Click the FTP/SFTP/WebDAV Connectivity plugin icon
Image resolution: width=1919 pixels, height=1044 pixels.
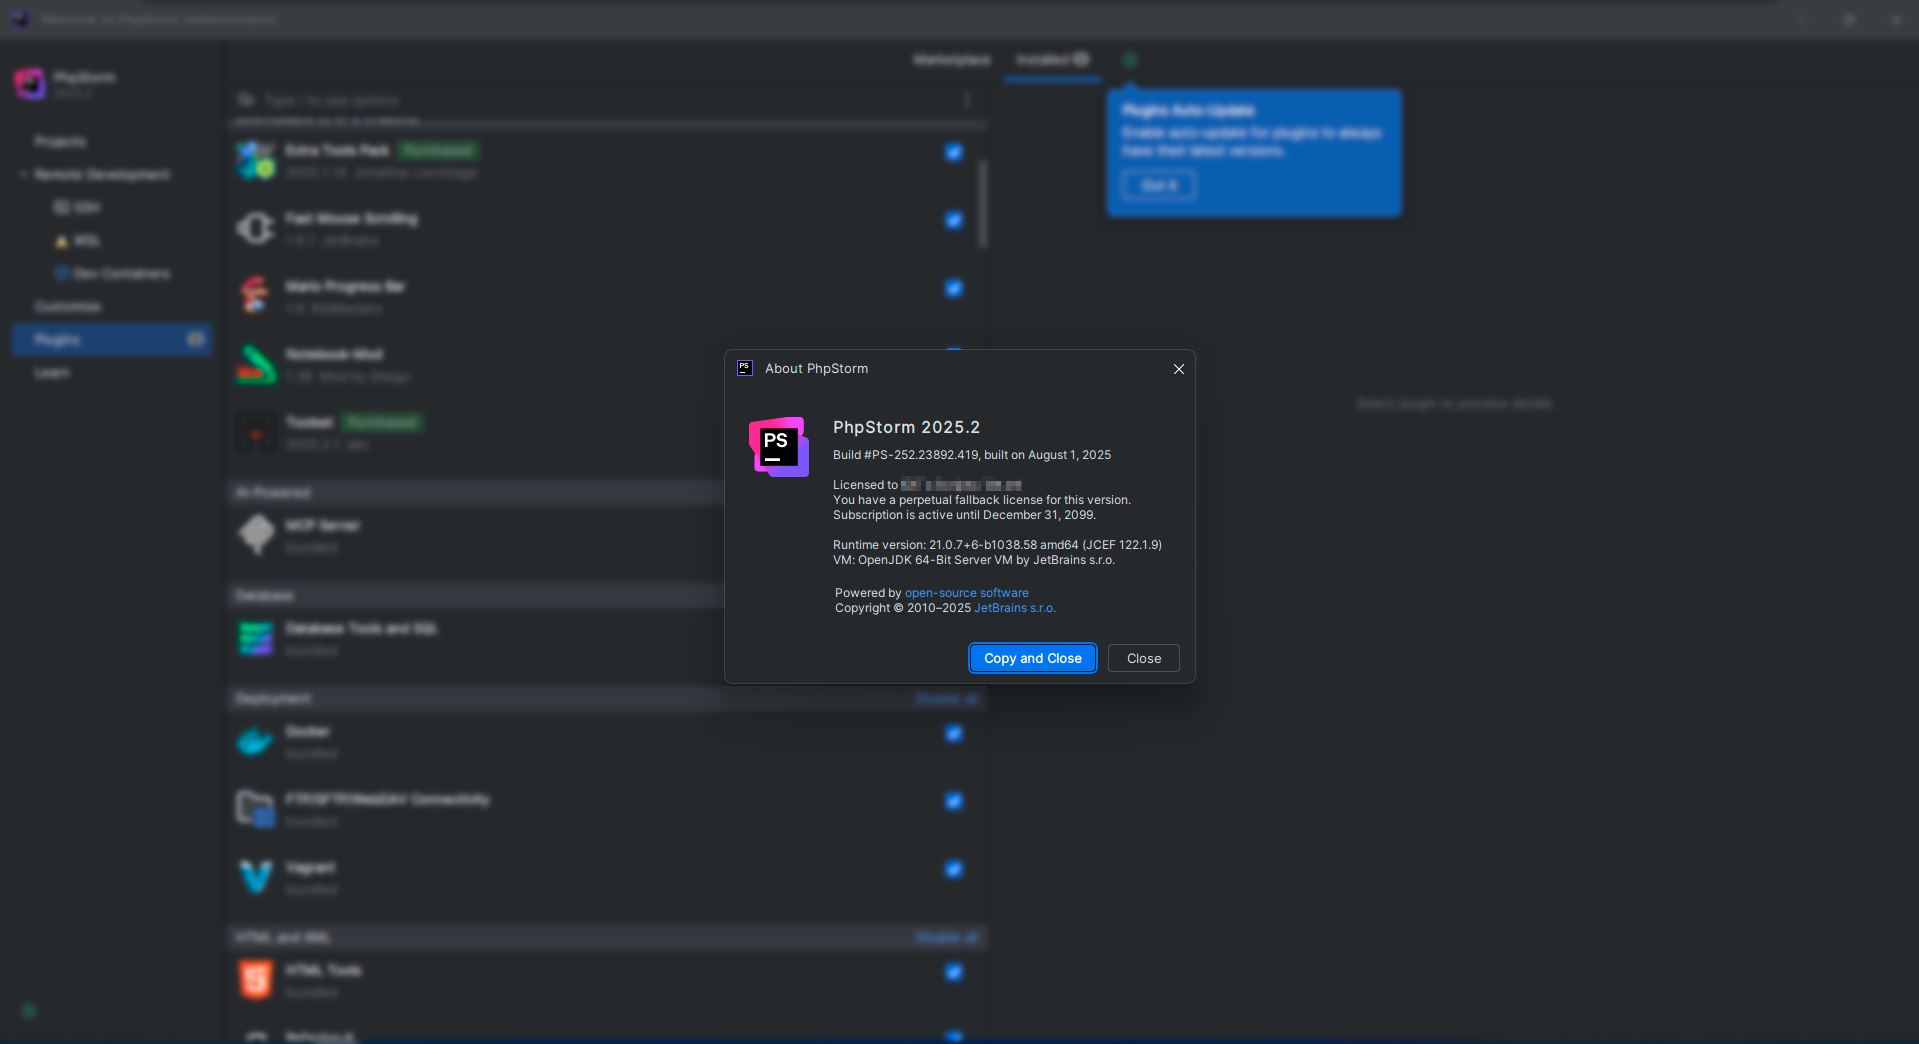pyautogui.click(x=256, y=809)
